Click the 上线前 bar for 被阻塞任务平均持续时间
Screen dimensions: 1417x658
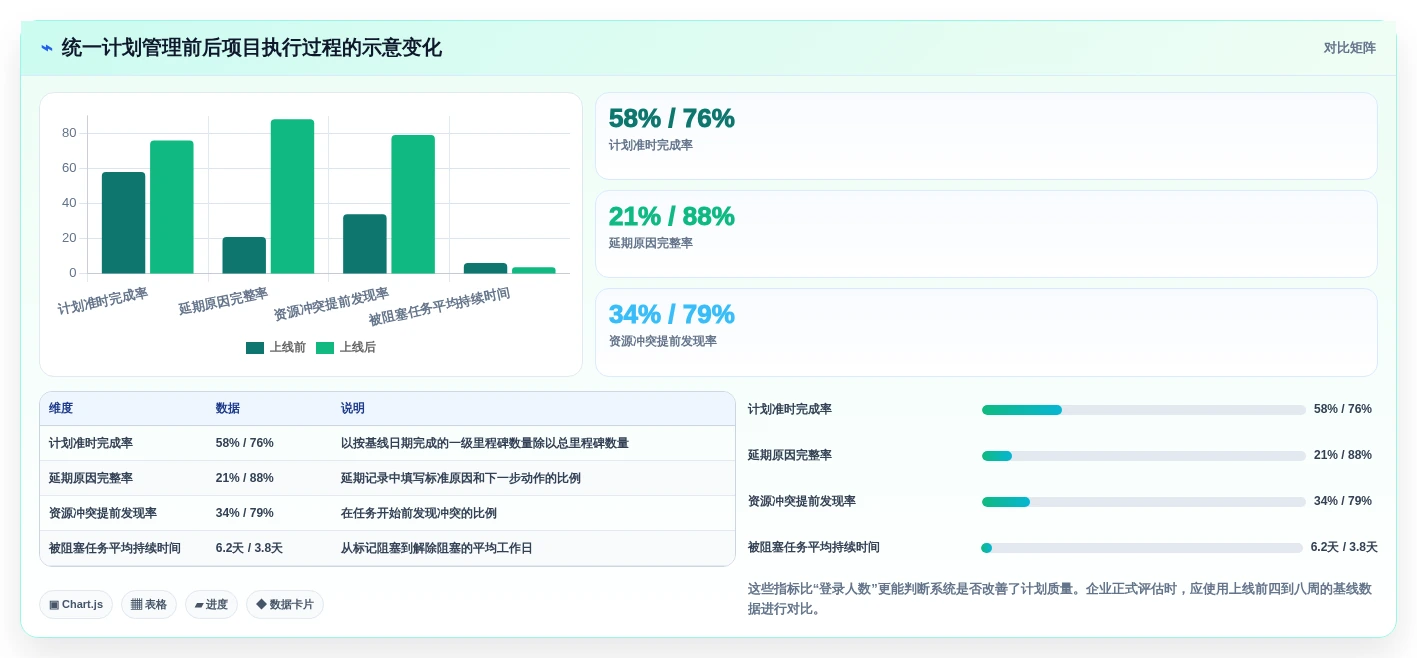pyautogui.click(x=485, y=268)
